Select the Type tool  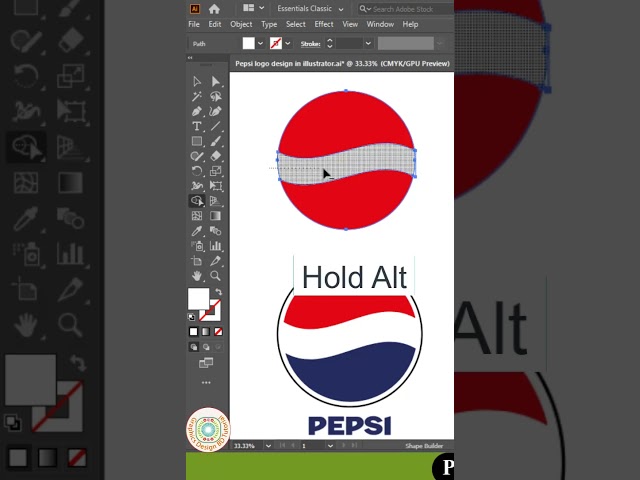click(x=197, y=126)
